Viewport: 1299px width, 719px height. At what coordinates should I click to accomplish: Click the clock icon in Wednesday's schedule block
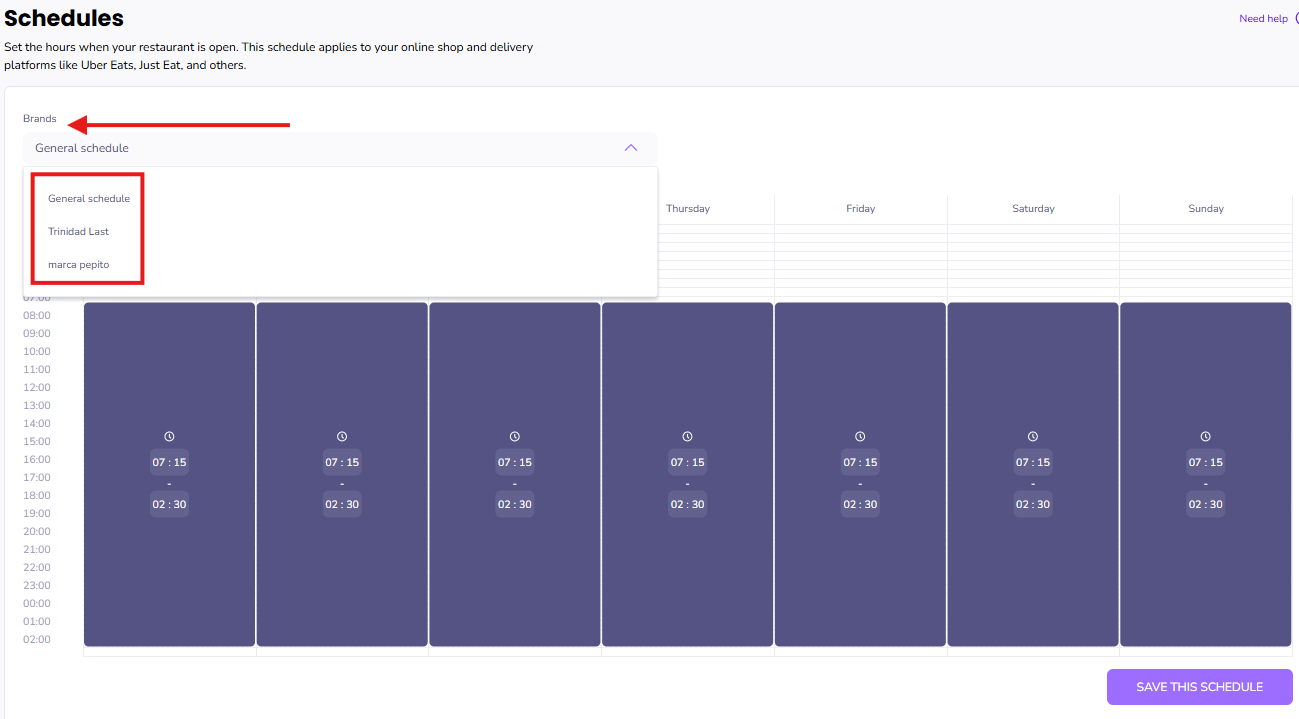pyautogui.click(x=514, y=436)
